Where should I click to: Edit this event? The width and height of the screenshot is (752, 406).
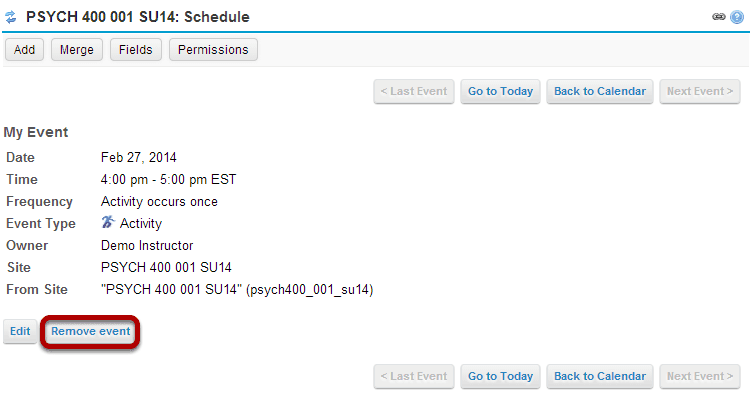pos(20,331)
